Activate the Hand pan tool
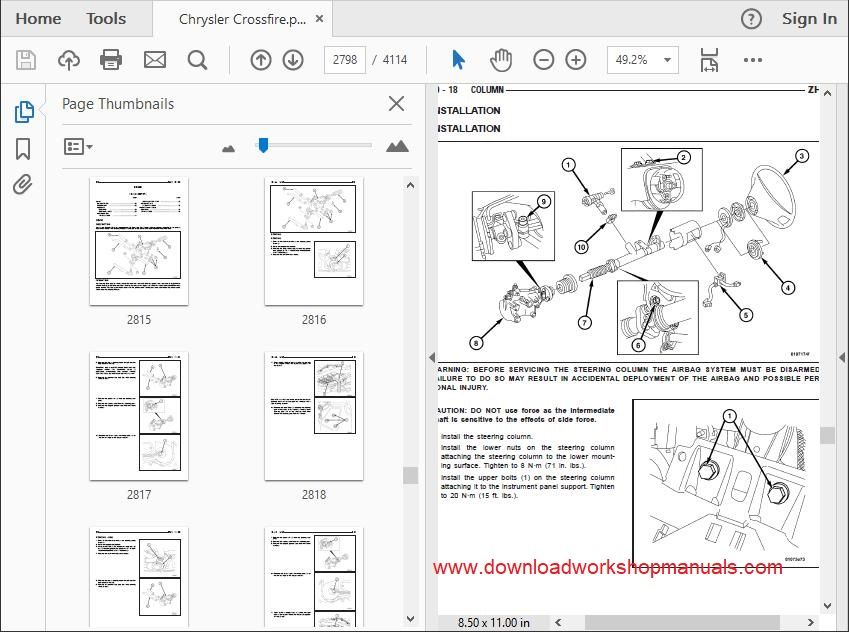Viewport: 849px width, 632px height. click(501, 60)
